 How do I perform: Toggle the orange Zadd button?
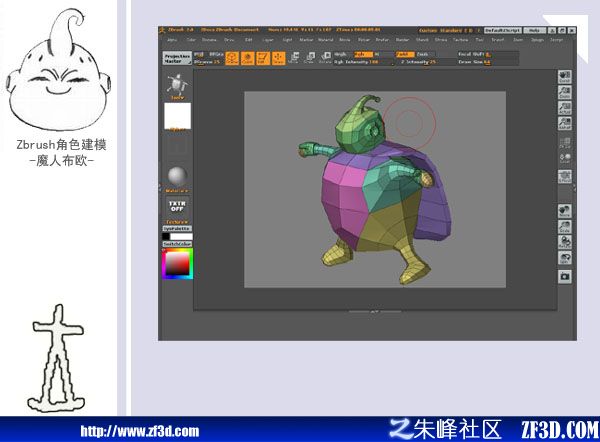pyautogui.click(x=405, y=54)
